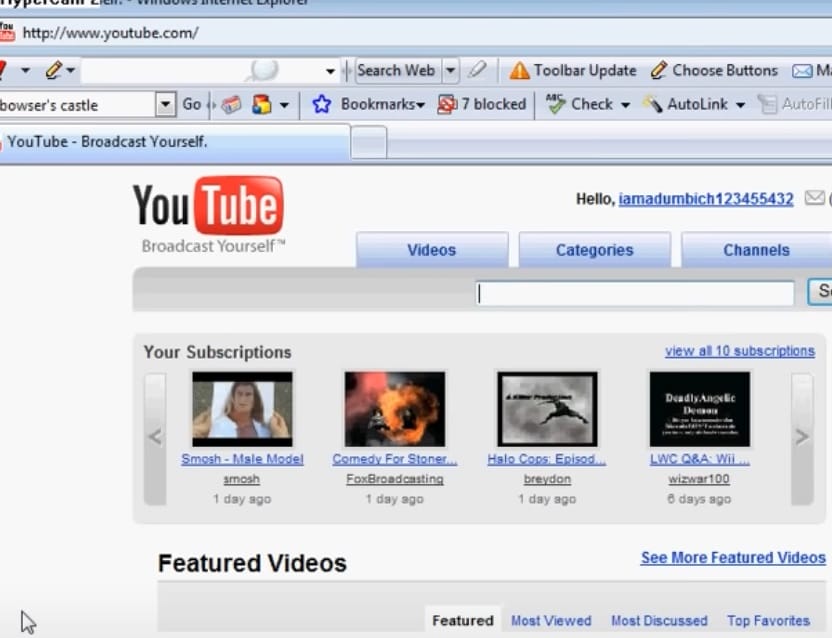Click the LWC Q&A: Wii ... title link
This screenshot has width=832, height=638.
(700, 459)
